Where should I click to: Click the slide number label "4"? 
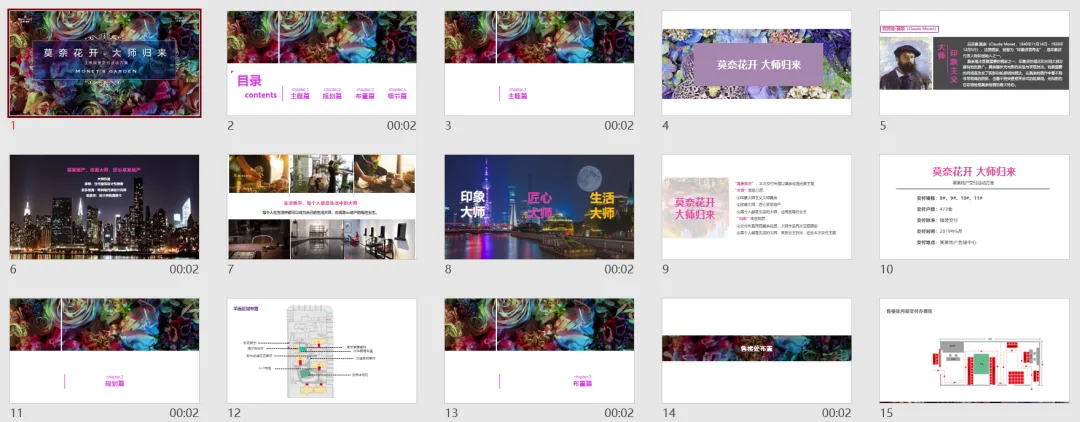[x=666, y=126]
